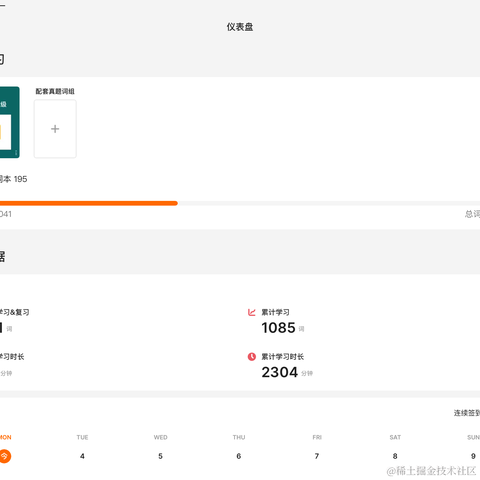This screenshot has width=480, height=480.
Task: Click the 累计学习时长 clock icon
Action: (x=252, y=357)
